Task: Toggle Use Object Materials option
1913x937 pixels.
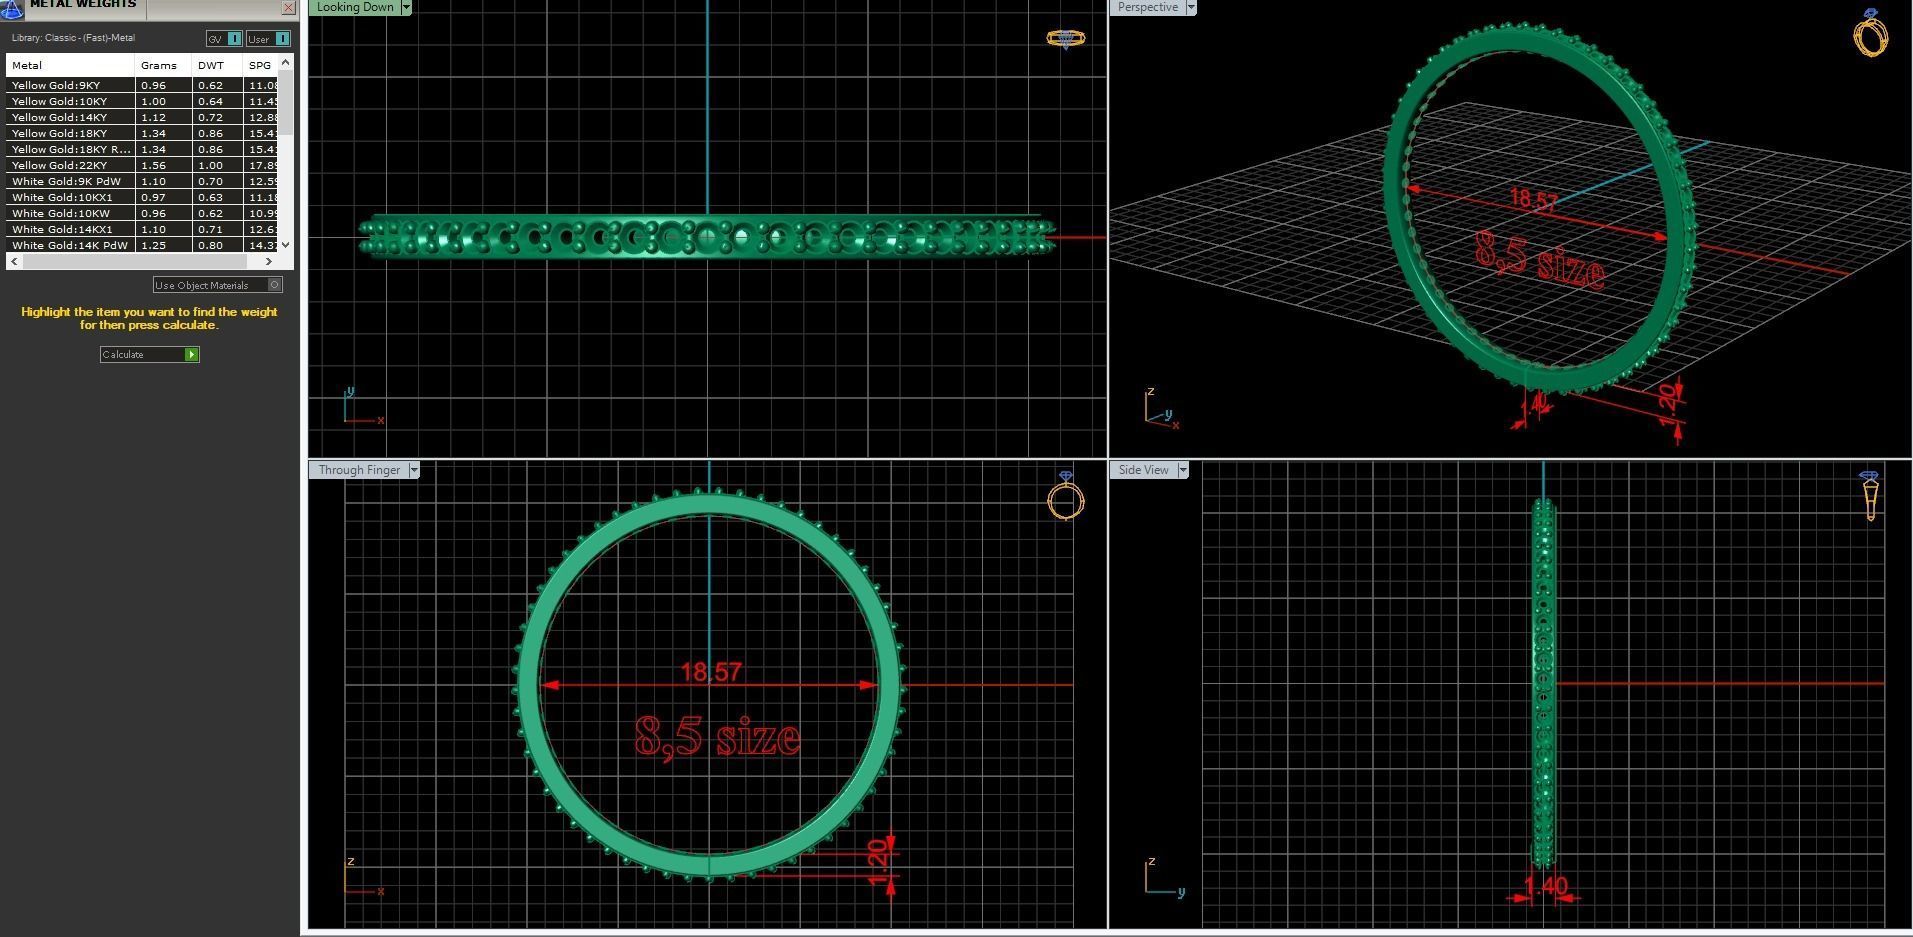Action: pos(218,285)
